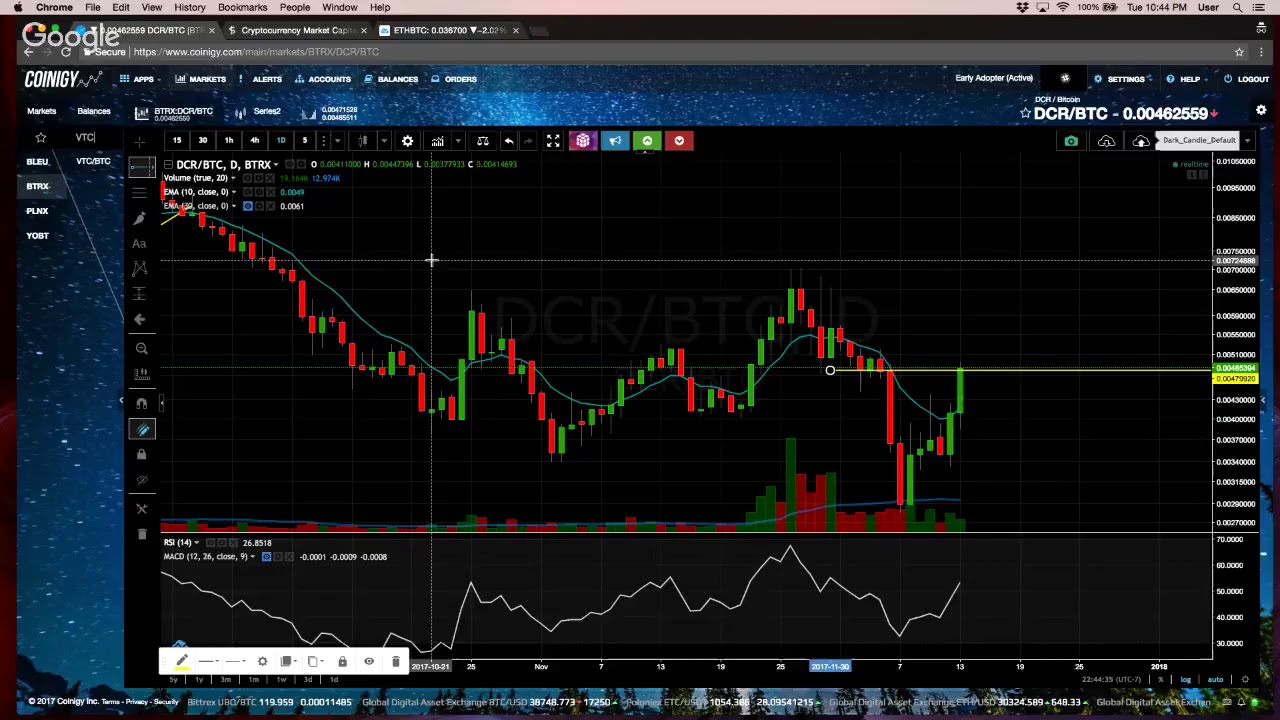Click yellow line color under pencil
The height and width of the screenshot is (720, 1280).
[x=182, y=667]
